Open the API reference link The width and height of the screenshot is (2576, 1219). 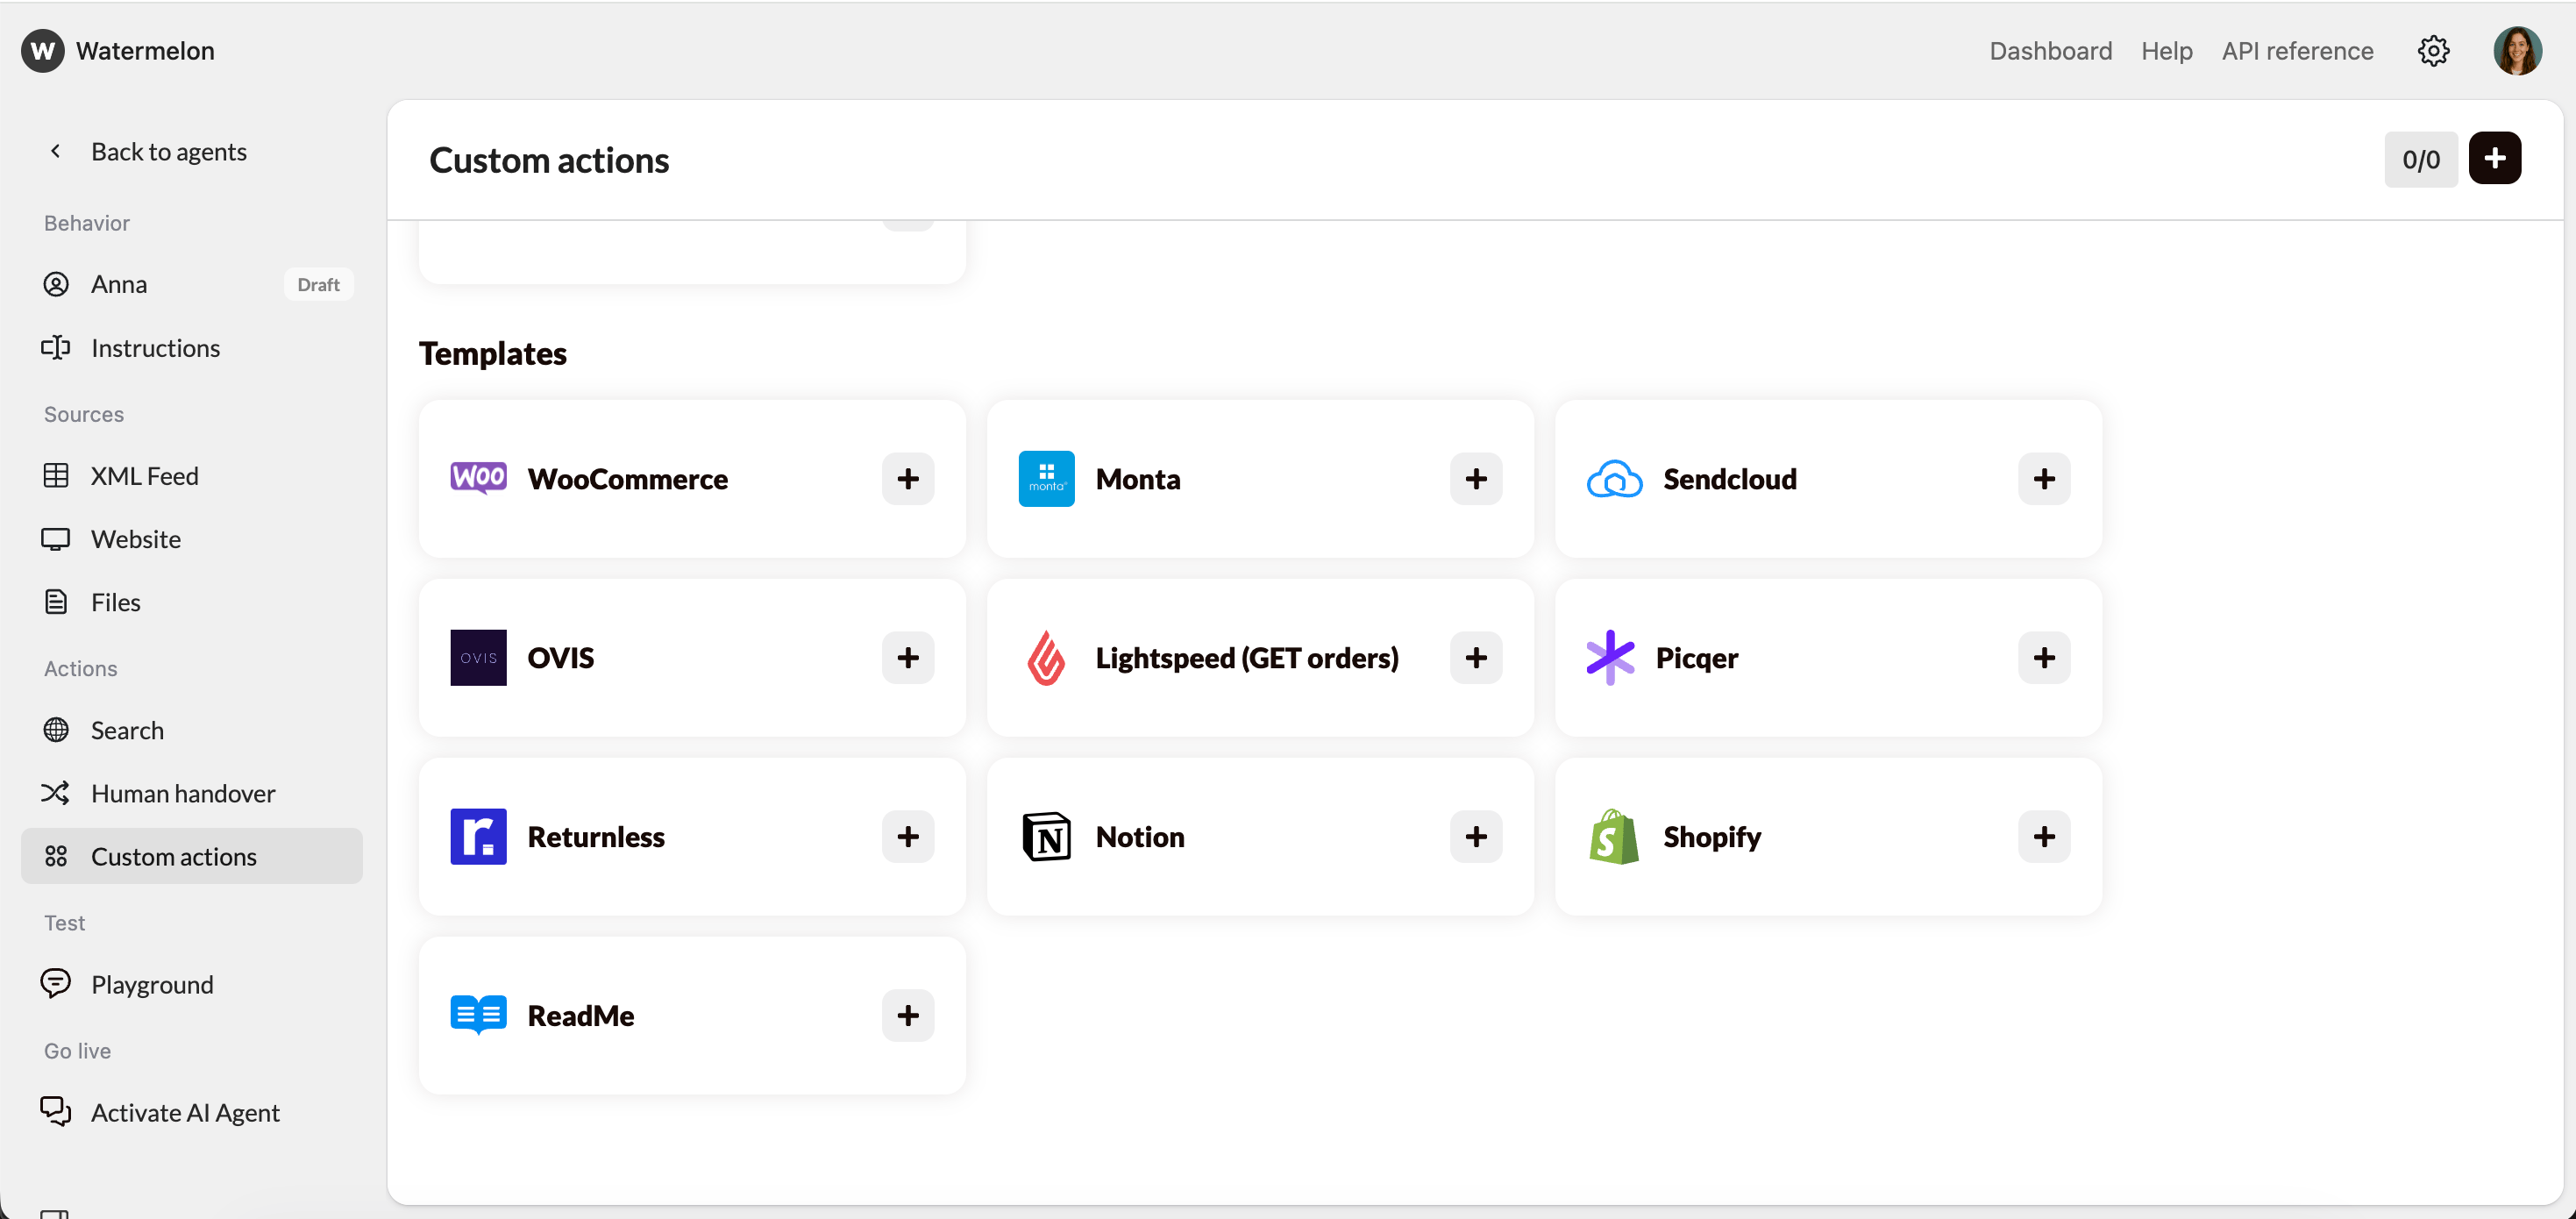[x=2297, y=51]
